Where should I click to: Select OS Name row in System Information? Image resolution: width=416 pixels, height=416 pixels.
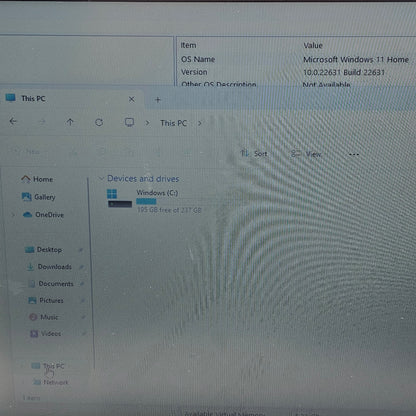point(198,59)
